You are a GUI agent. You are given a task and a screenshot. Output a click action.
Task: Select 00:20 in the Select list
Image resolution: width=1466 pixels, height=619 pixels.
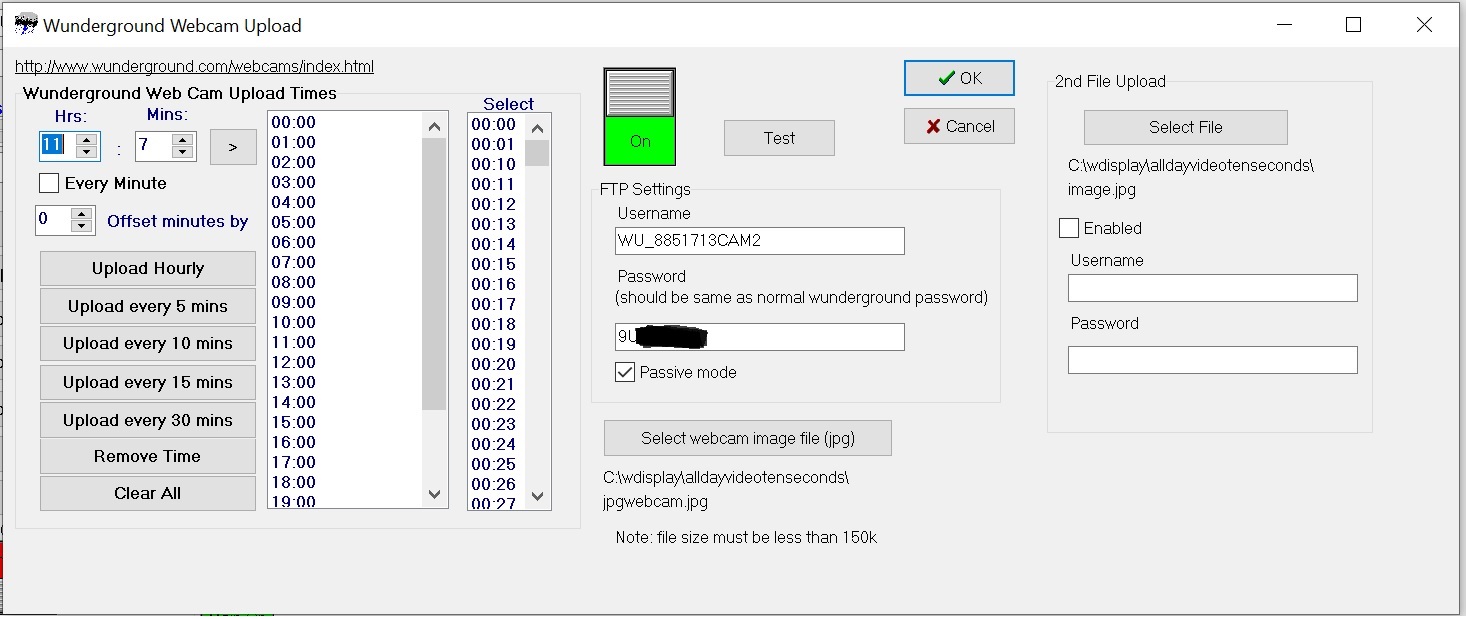click(x=494, y=364)
